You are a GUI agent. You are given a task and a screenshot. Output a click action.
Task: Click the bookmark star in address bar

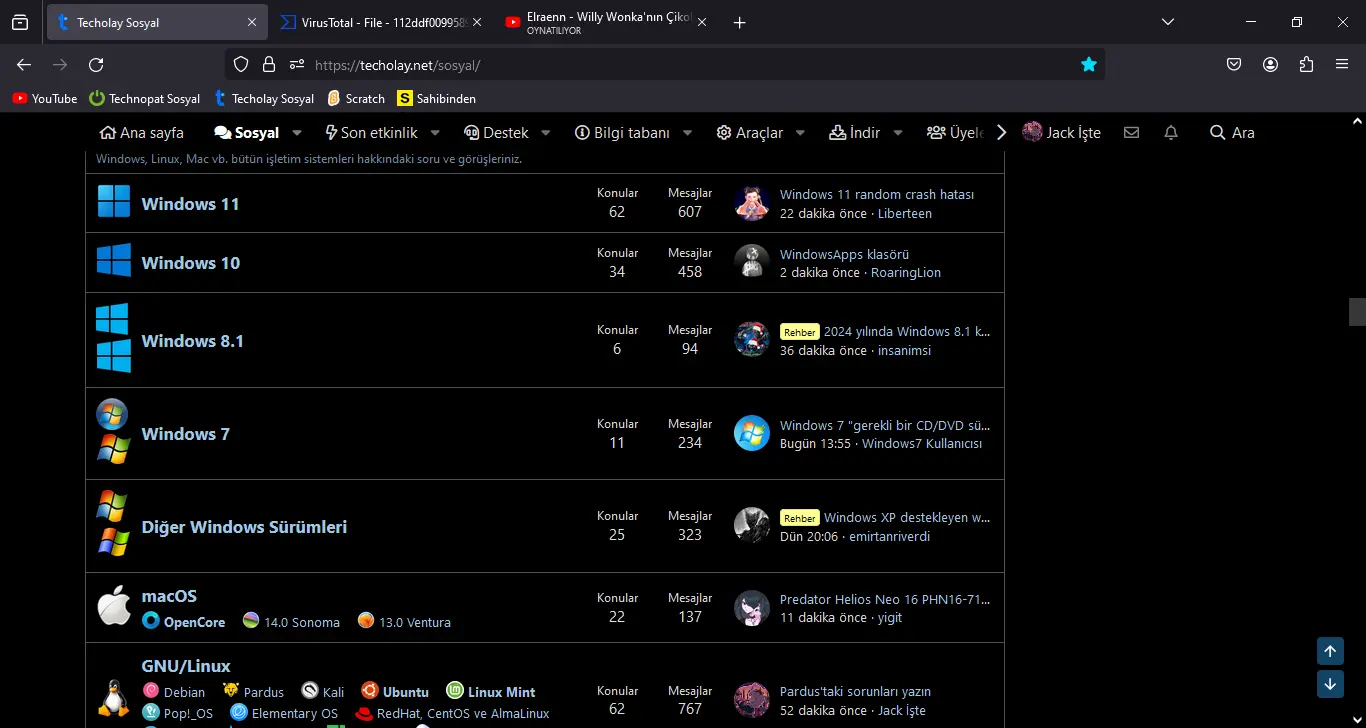[1089, 65]
